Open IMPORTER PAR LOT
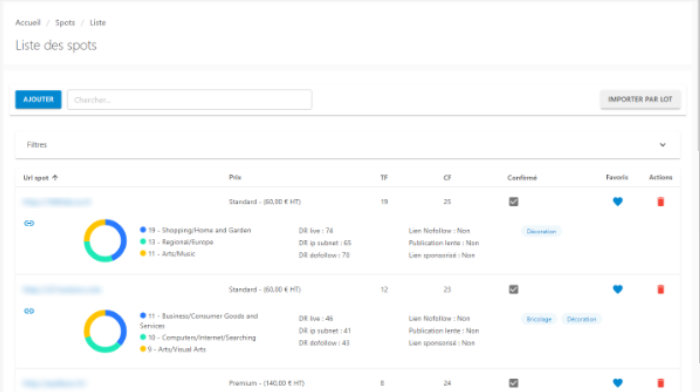This screenshot has width=700, height=392. (640, 99)
